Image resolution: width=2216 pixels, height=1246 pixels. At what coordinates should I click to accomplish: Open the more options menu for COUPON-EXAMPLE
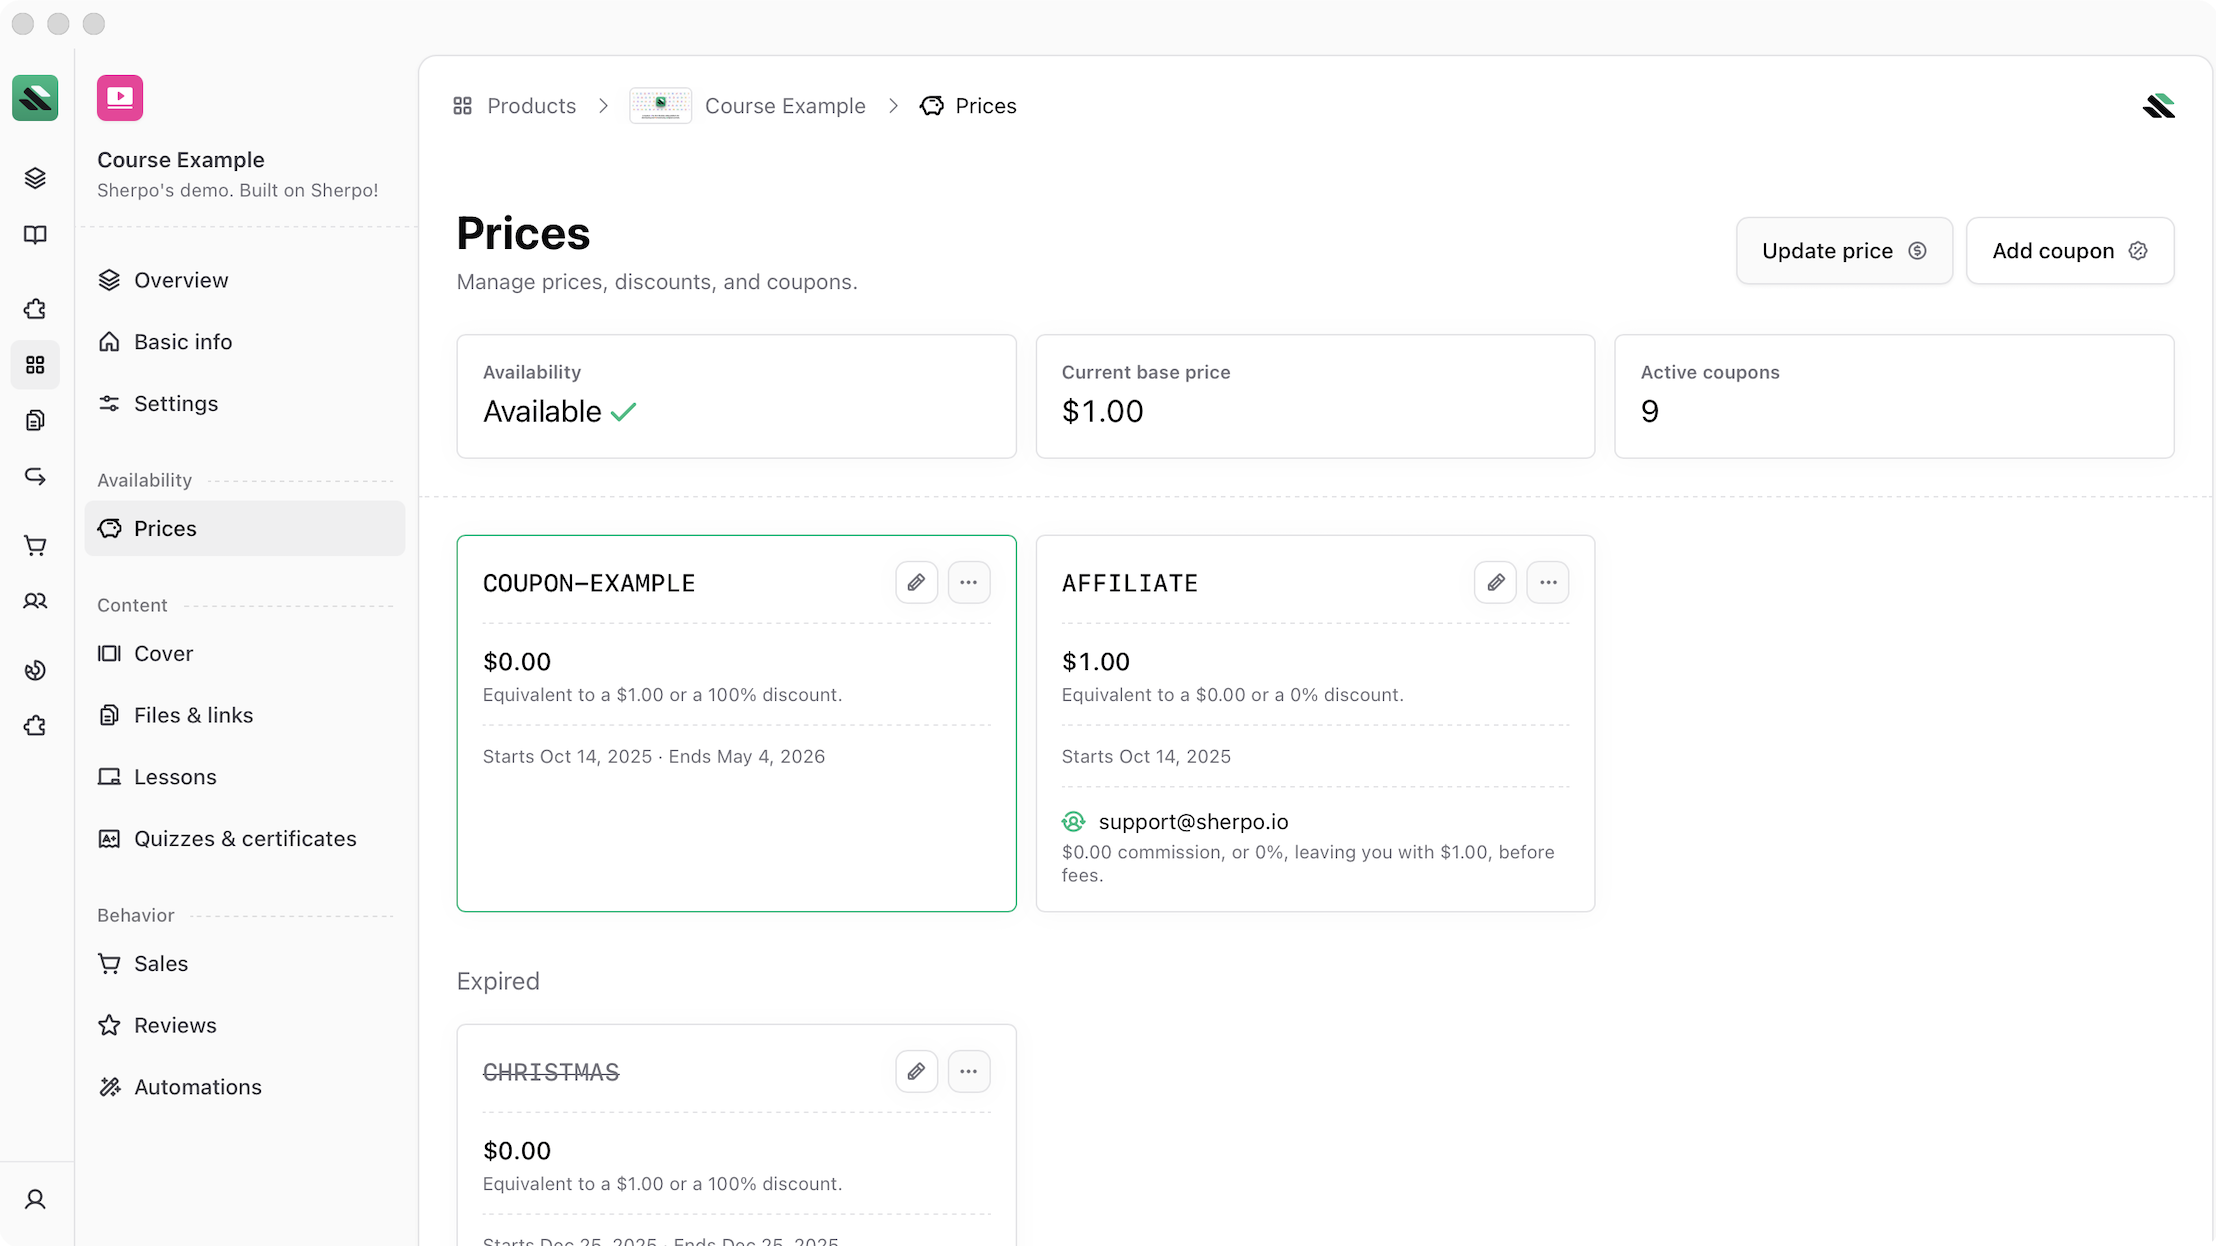[x=968, y=582]
